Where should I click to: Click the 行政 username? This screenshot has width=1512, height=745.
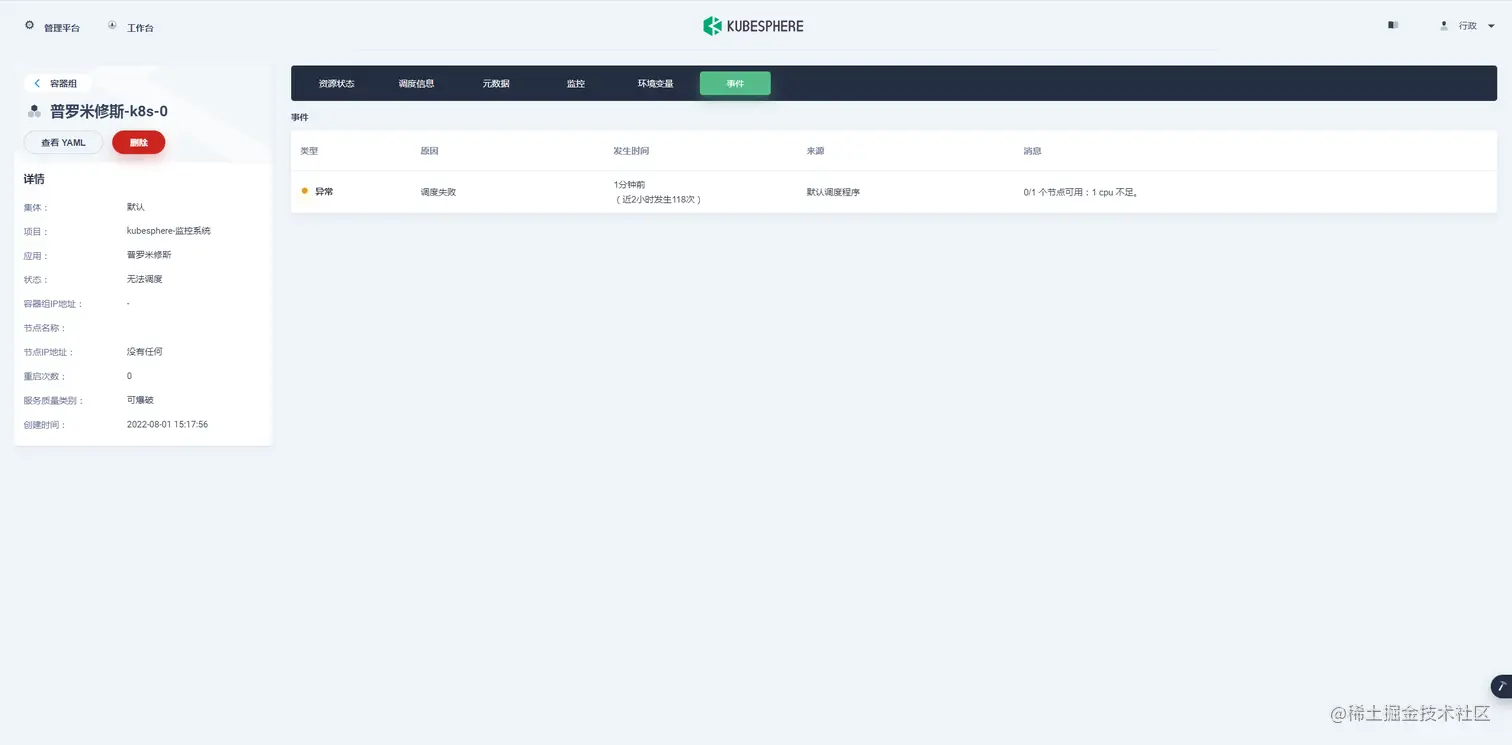coord(1467,26)
